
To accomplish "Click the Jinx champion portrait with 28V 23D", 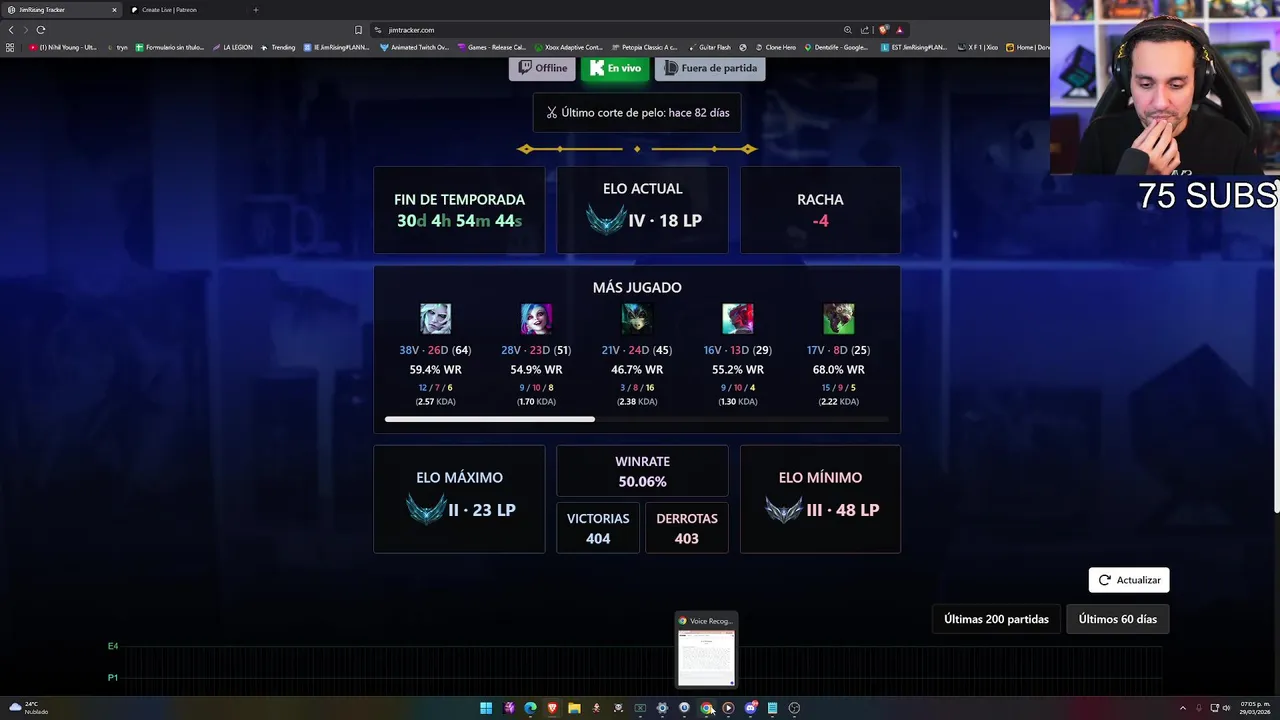I will pyautogui.click(x=536, y=319).
